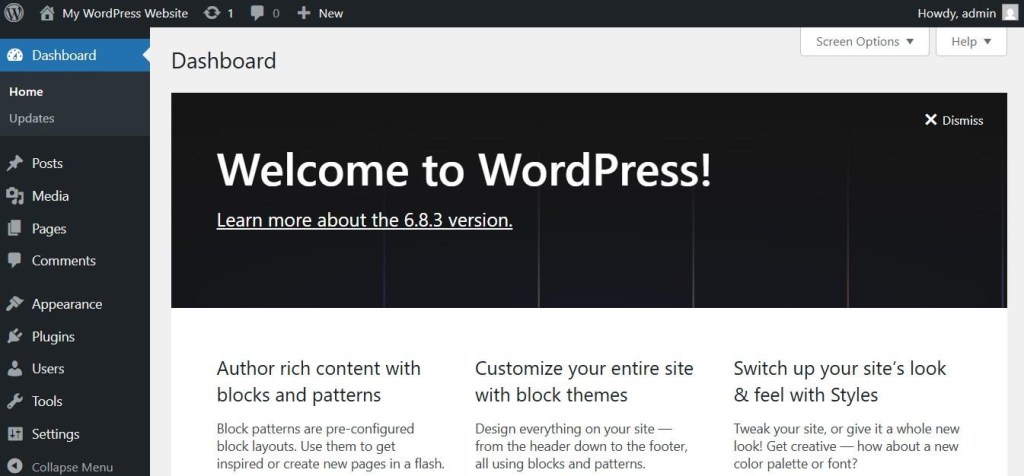Visit My WordPress Website link
Screen dimensions: 1024x476
125,13
